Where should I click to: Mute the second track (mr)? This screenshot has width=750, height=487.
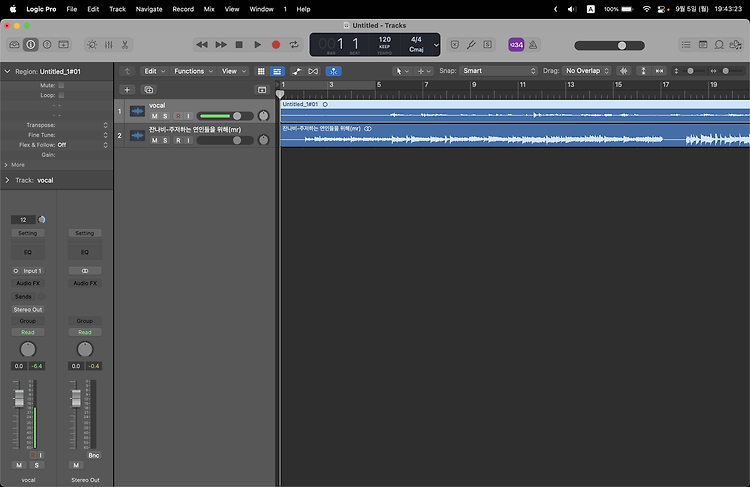pos(154,140)
